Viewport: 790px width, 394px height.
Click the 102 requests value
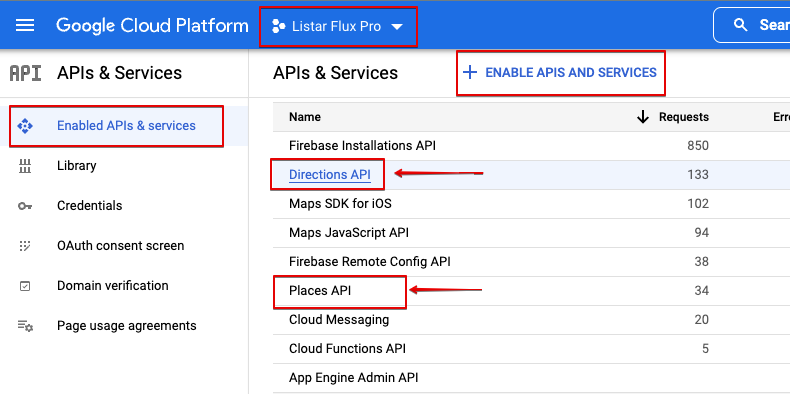click(698, 204)
